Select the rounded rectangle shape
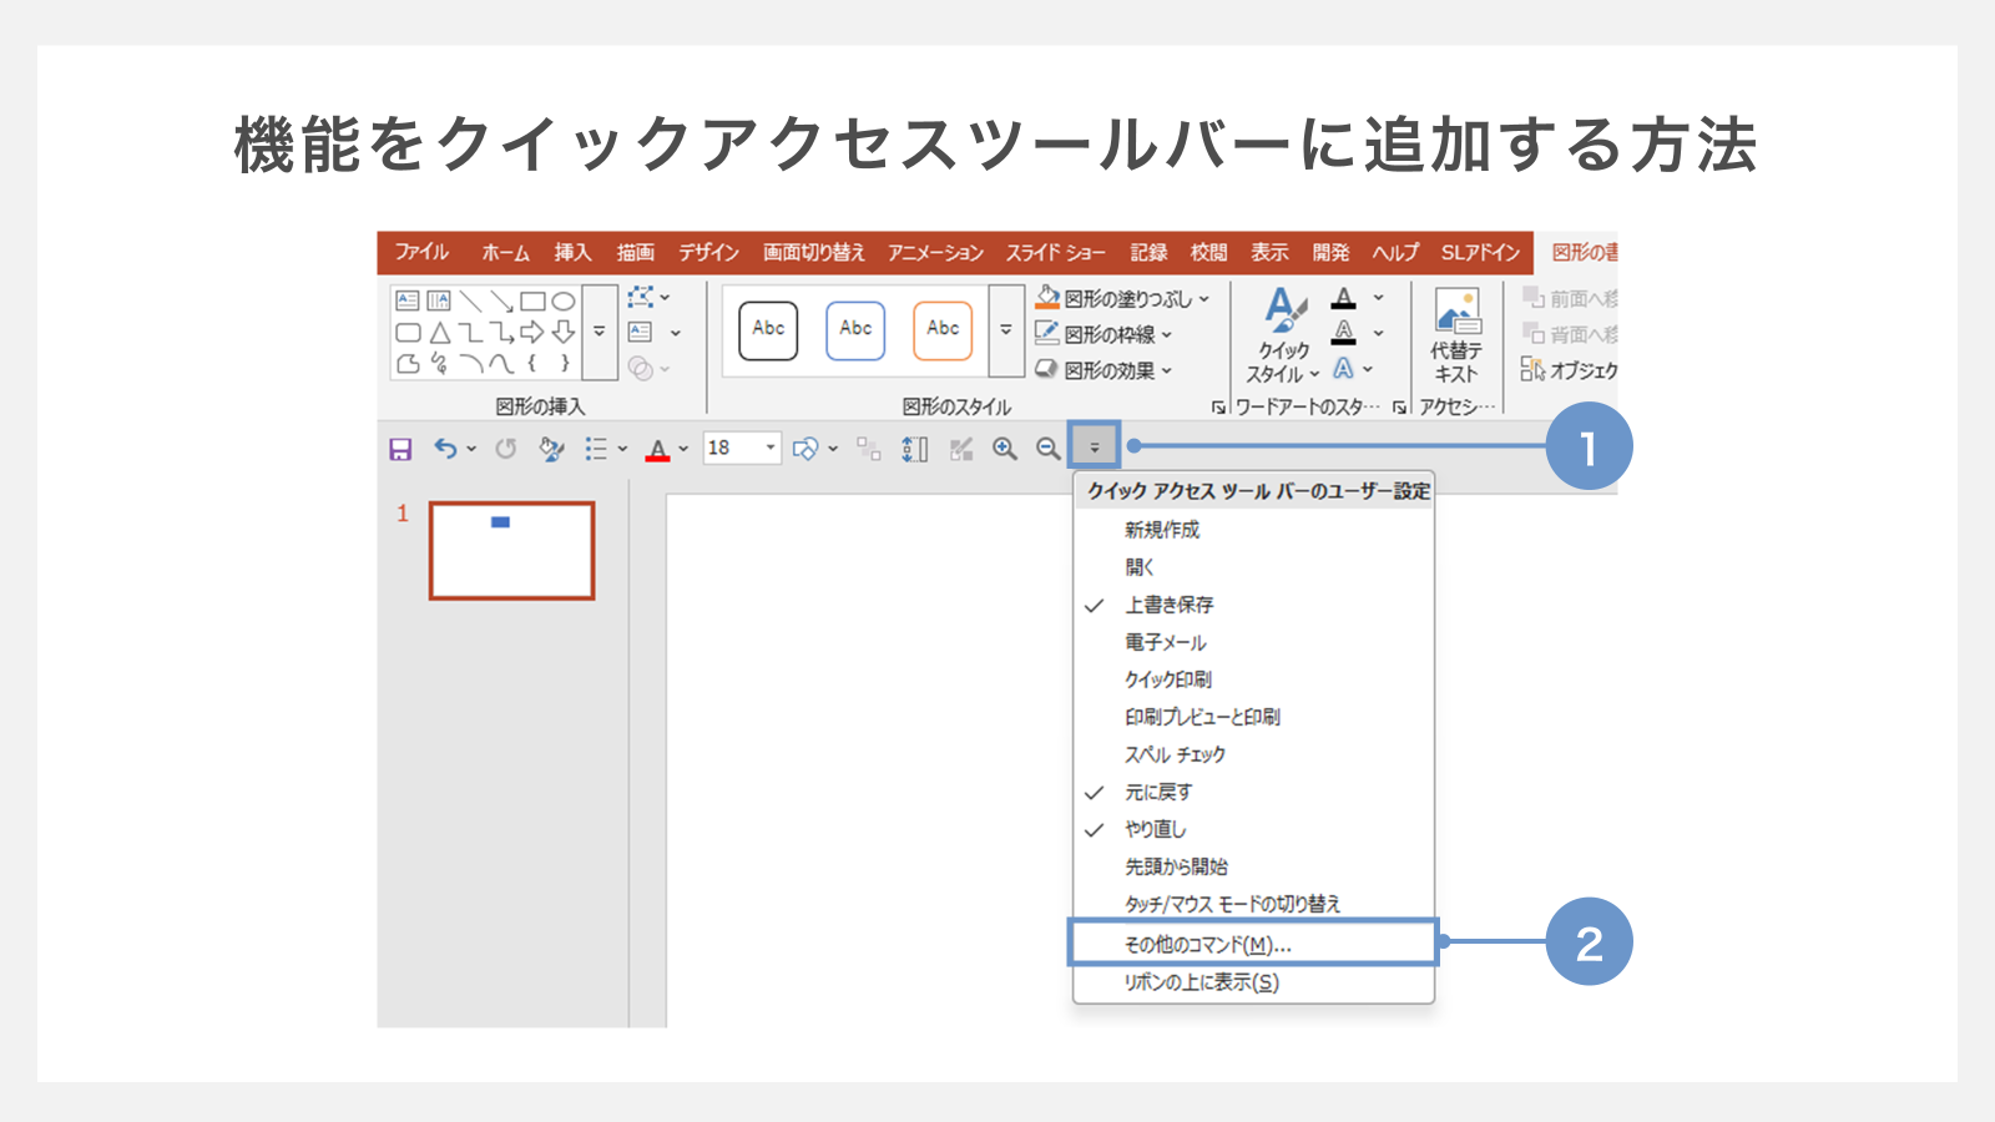The width and height of the screenshot is (1995, 1122). tap(407, 332)
